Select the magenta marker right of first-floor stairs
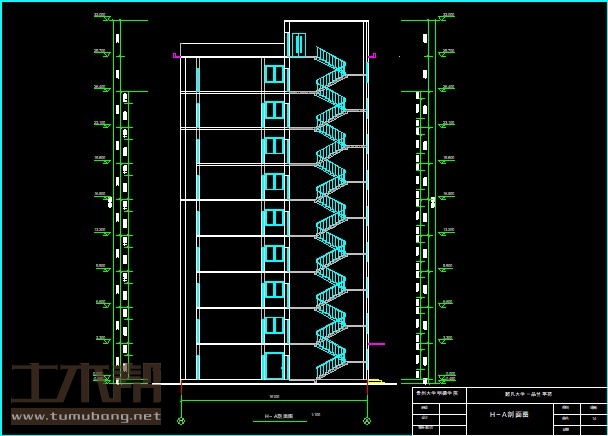 pos(376,344)
